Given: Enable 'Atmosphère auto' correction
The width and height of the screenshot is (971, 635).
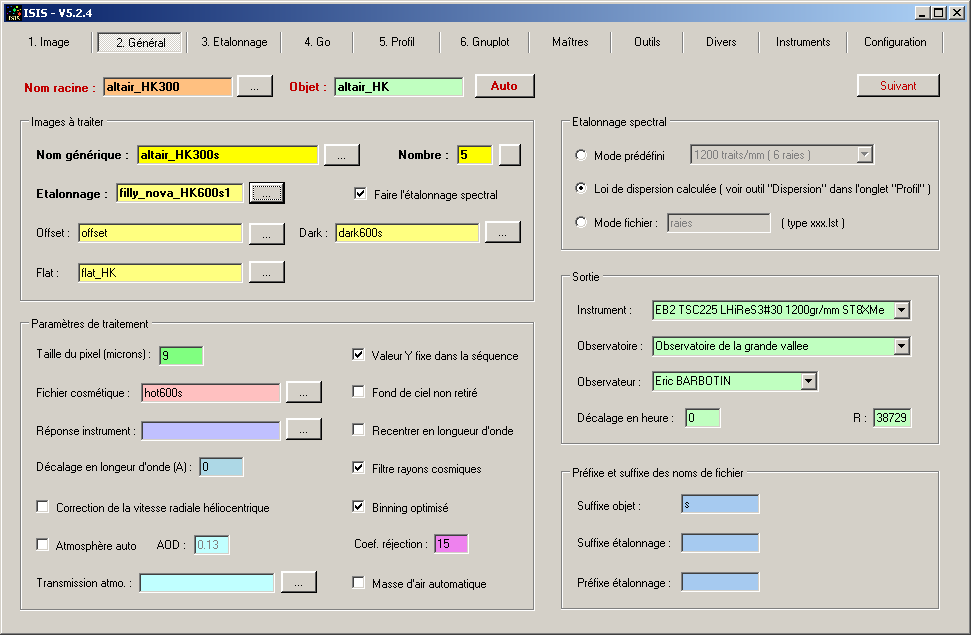Looking at the screenshot, I should (42, 544).
